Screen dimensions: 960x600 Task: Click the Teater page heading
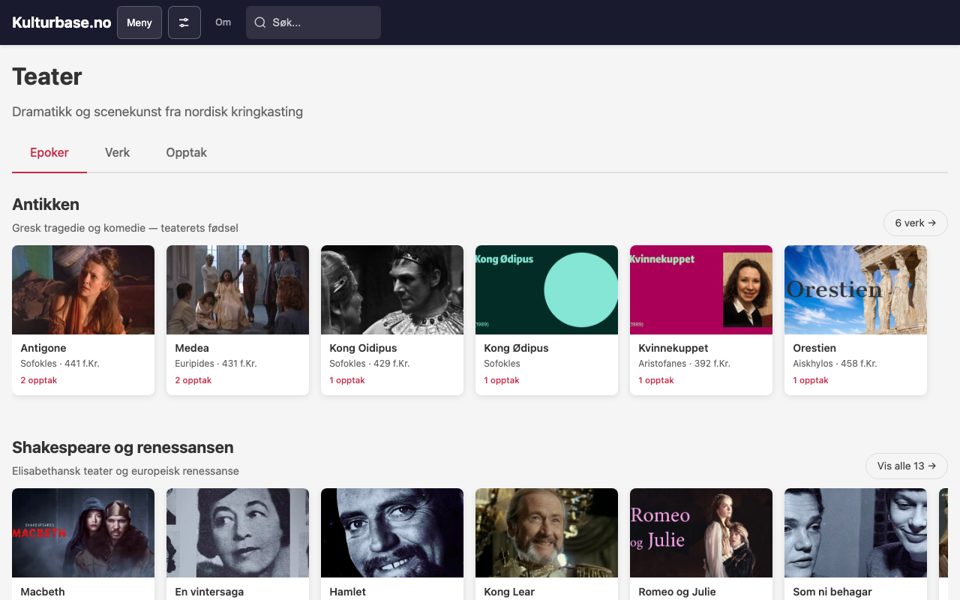coord(47,77)
